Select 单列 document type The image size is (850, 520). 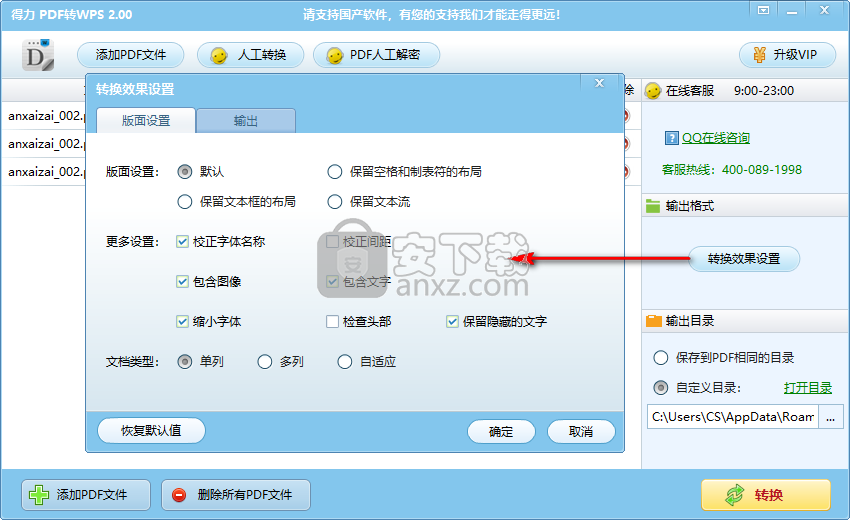click(x=185, y=362)
